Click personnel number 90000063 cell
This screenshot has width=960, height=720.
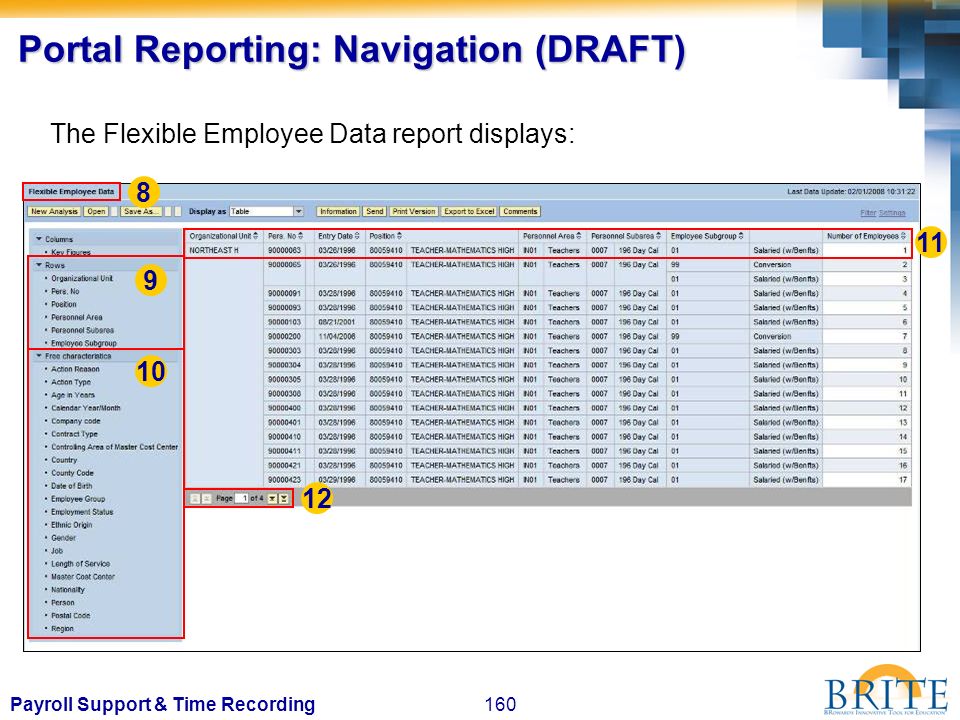285,250
